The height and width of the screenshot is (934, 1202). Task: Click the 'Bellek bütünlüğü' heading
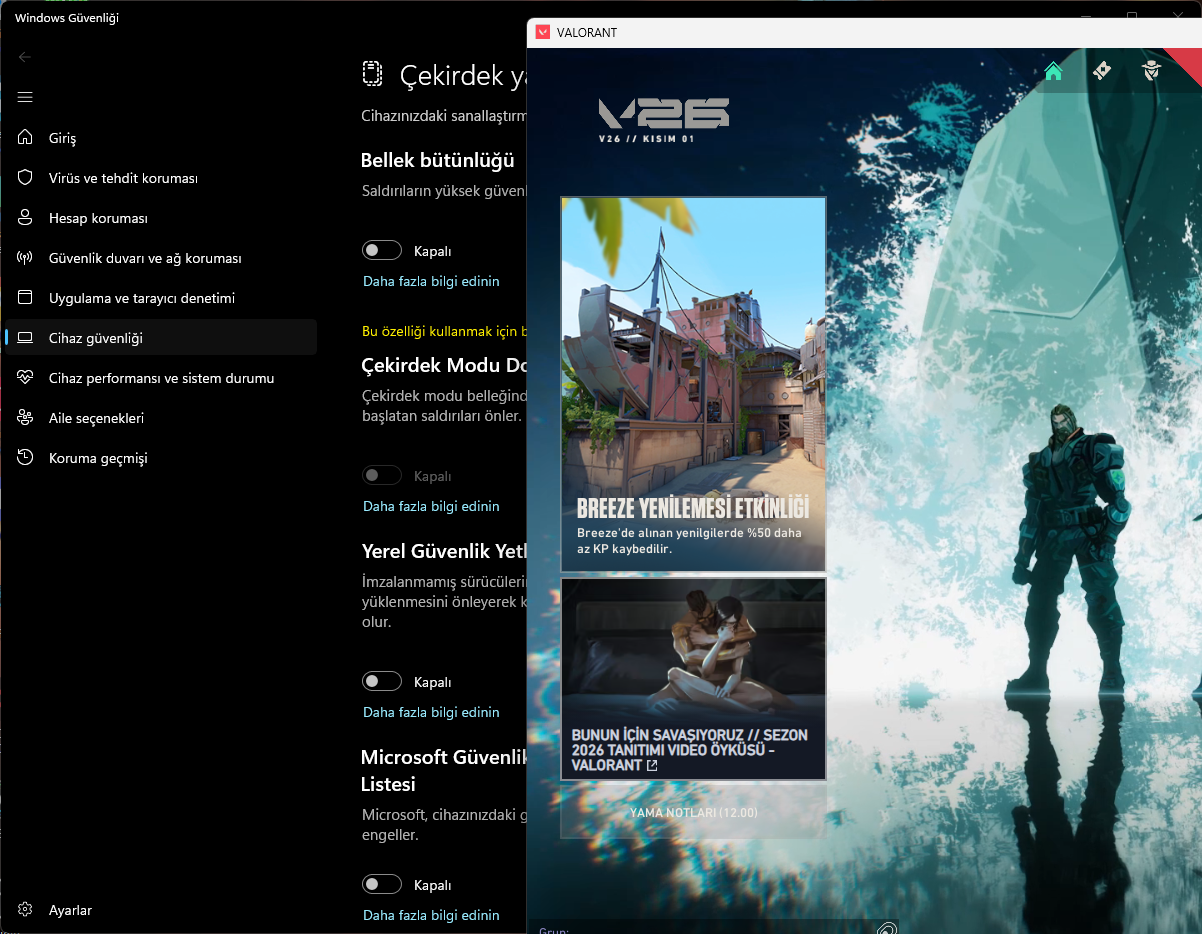[438, 160]
